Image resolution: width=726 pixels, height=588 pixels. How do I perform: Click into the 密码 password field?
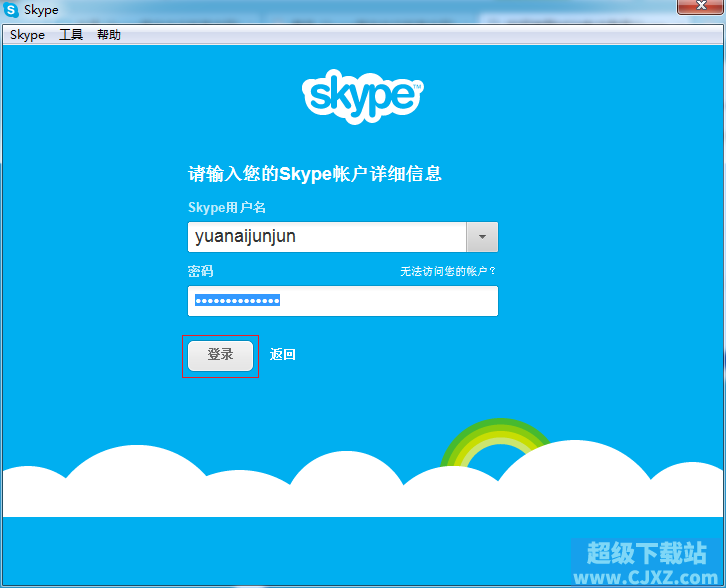343,301
